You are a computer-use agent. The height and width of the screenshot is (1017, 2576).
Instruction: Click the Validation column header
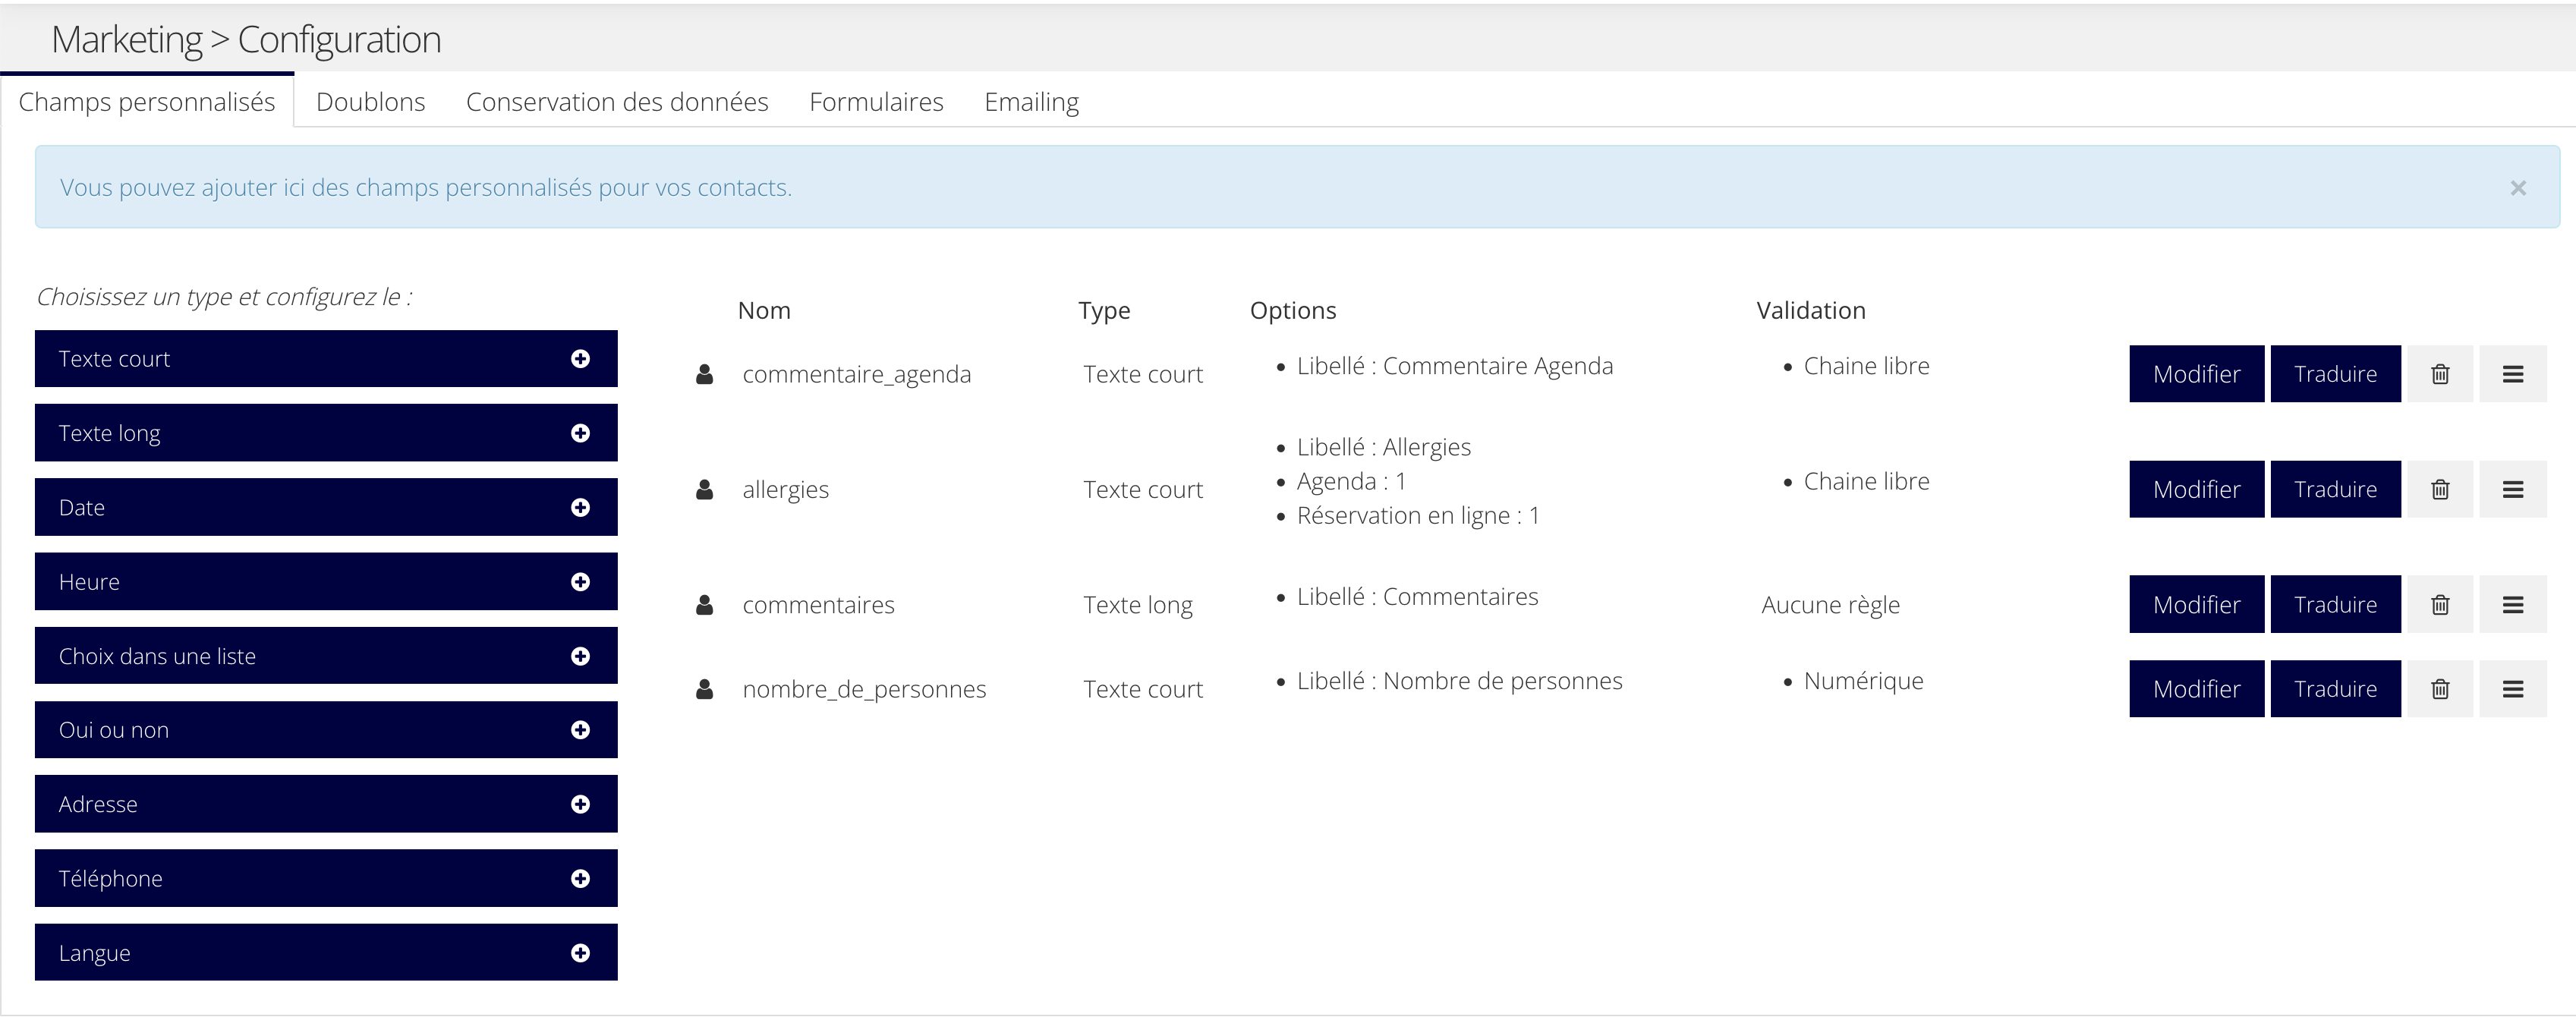1811,311
